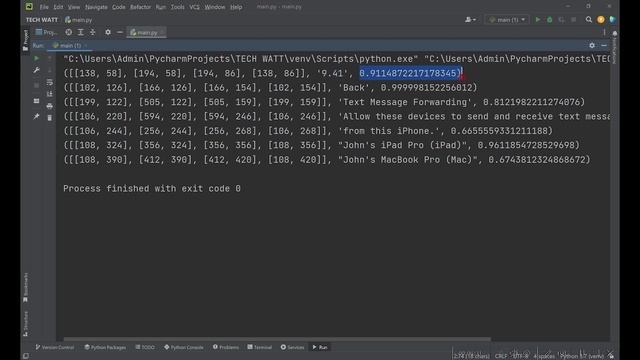Open Search Everywhere magnifier
640x360 pixels.
pyautogui.click(x=589, y=20)
